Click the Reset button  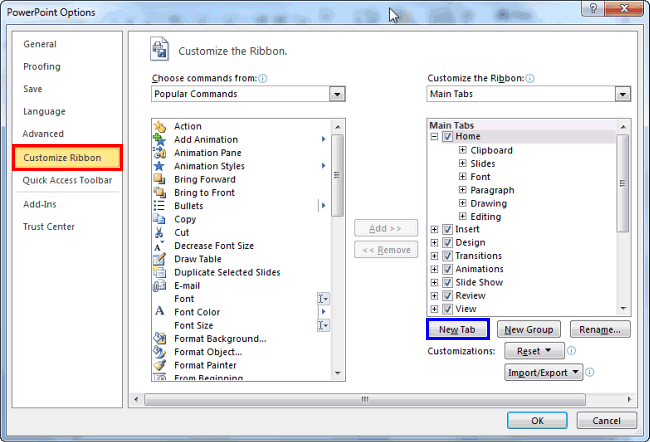click(534, 351)
